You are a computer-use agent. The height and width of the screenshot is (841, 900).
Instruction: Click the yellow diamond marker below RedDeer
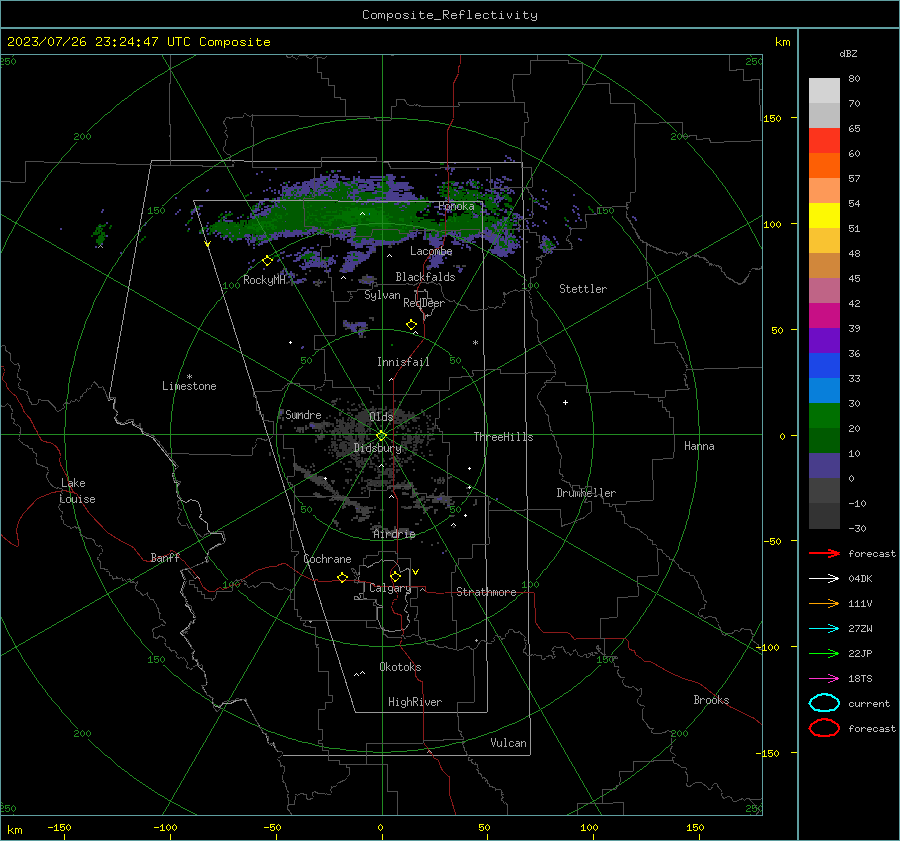click(412, 325)
